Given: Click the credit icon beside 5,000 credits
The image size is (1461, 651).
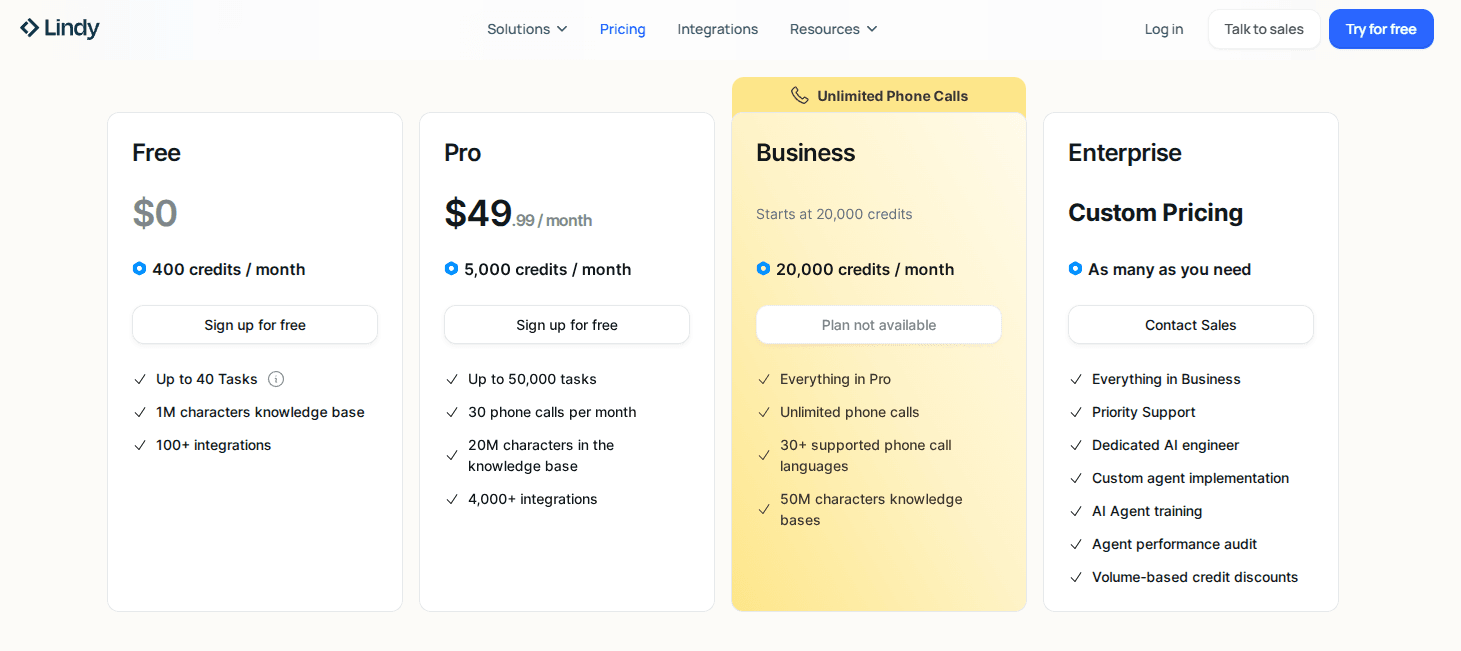Looking at the screenshot, I should (x=452, y=269).
